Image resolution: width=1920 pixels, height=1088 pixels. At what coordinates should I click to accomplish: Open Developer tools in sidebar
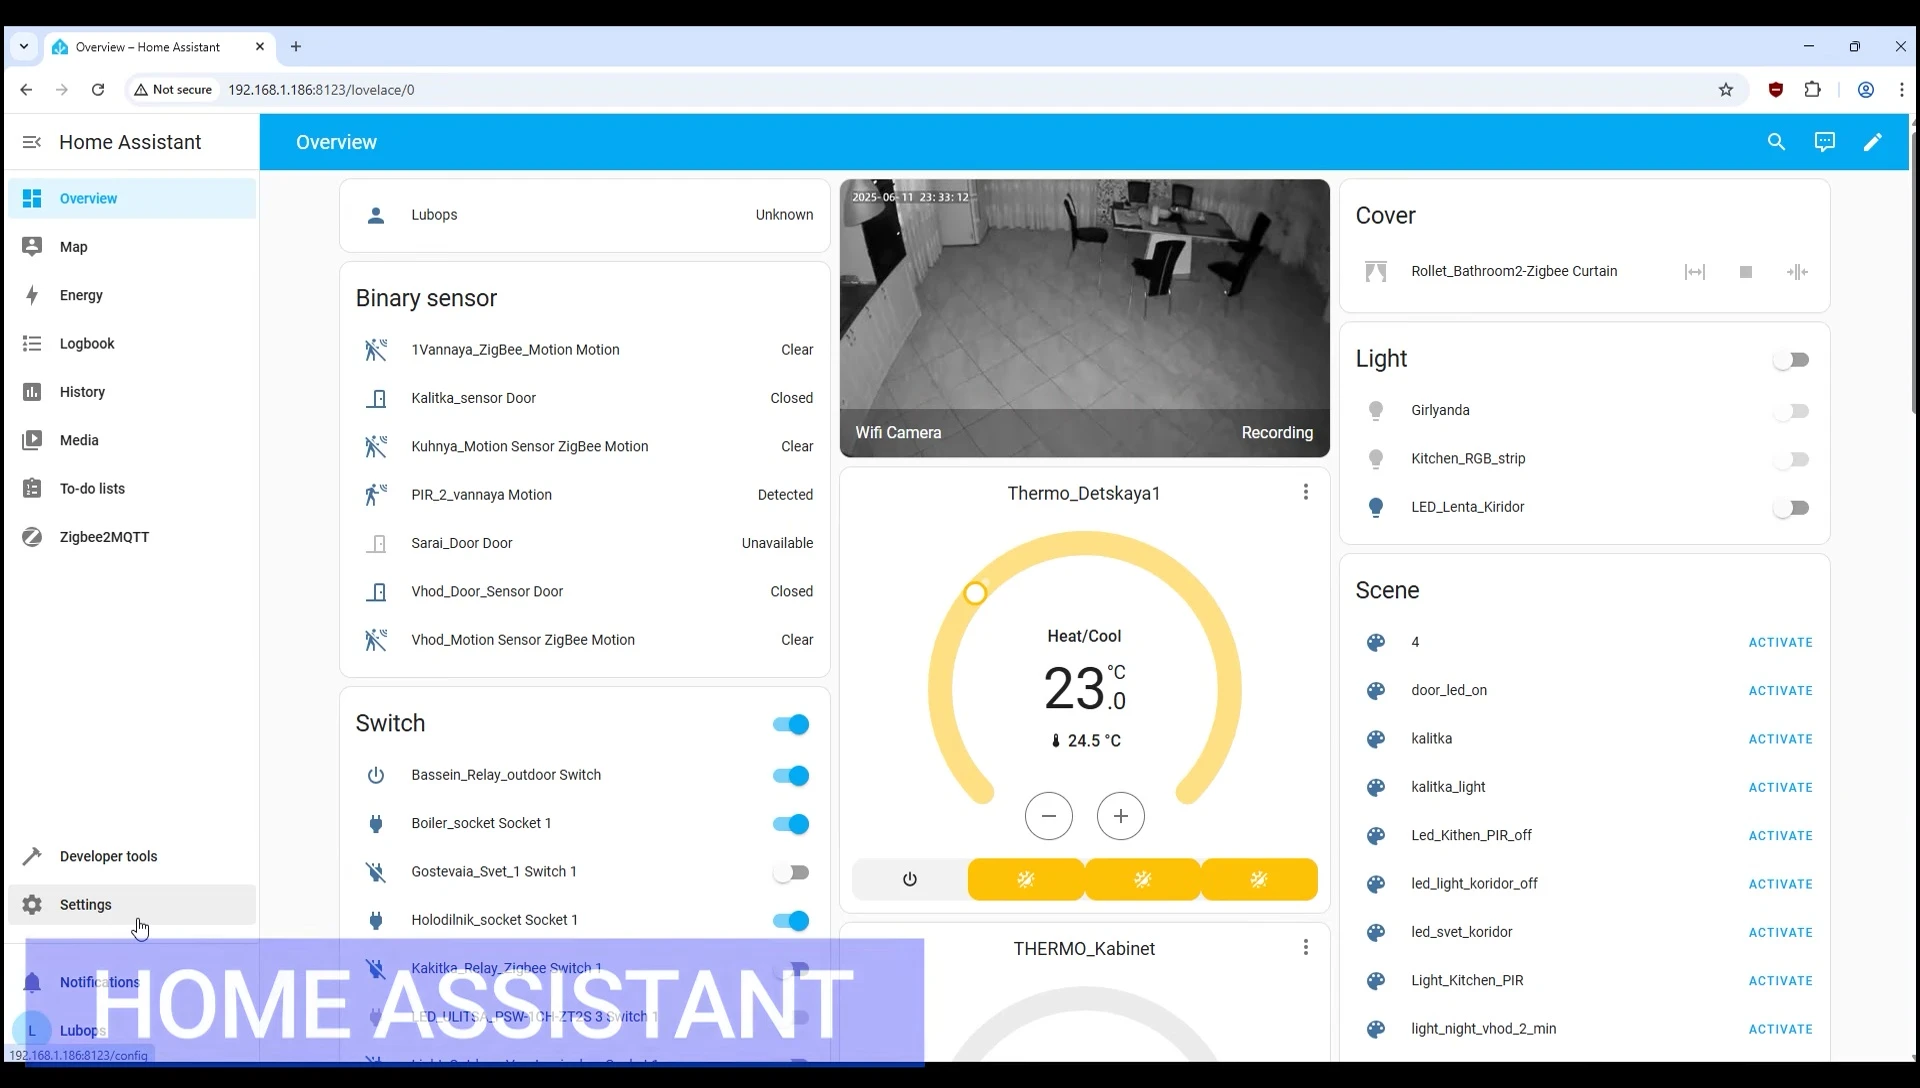pos(132,857)
